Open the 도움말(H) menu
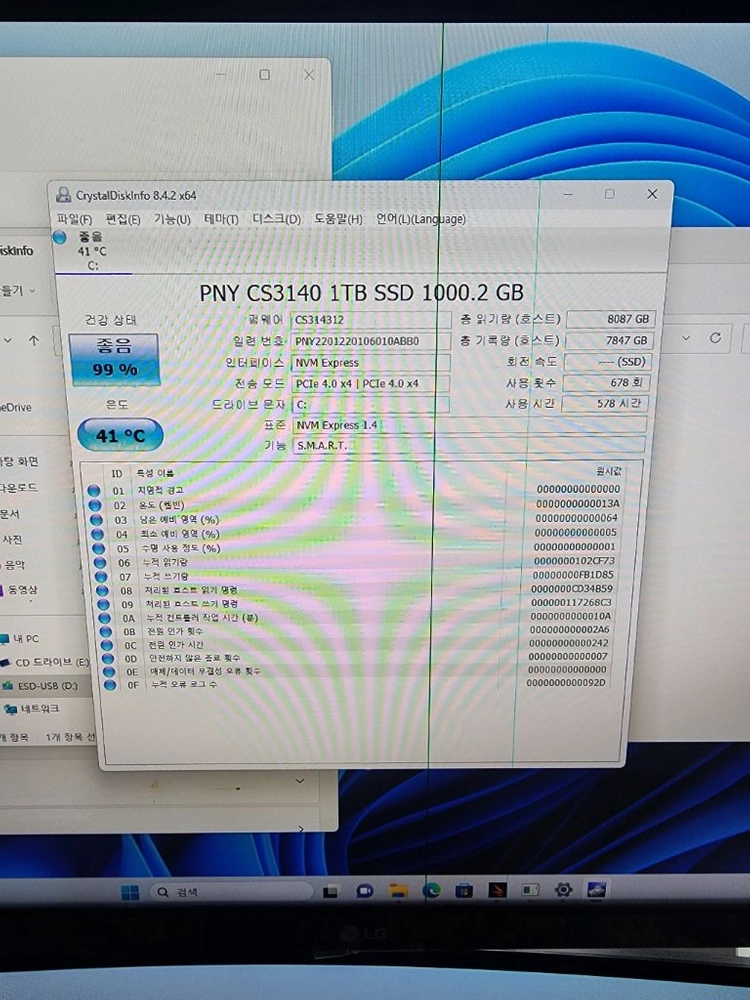Viewport: 750px width, 1000px height. [x=338, y=219]
